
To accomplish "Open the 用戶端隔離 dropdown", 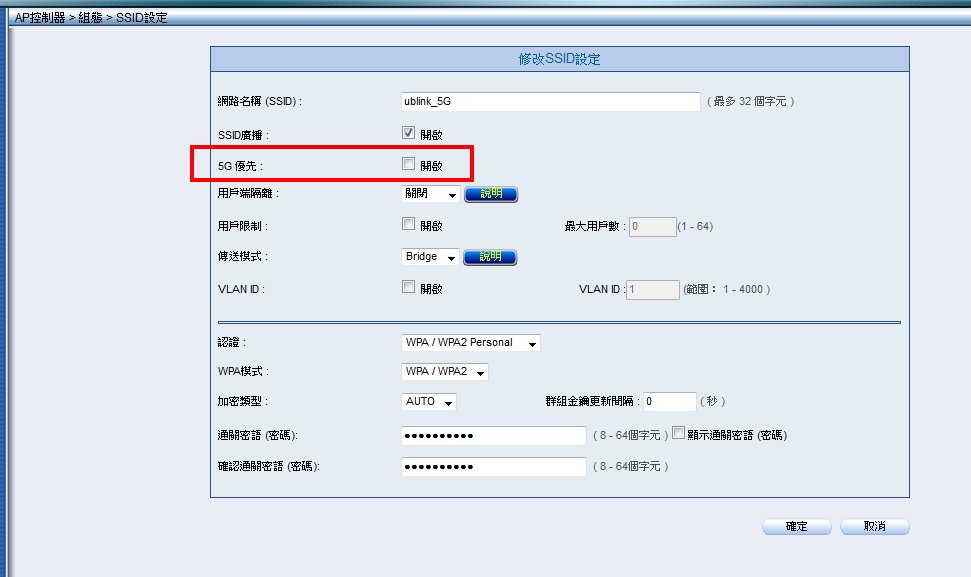I will pos(430,195).
